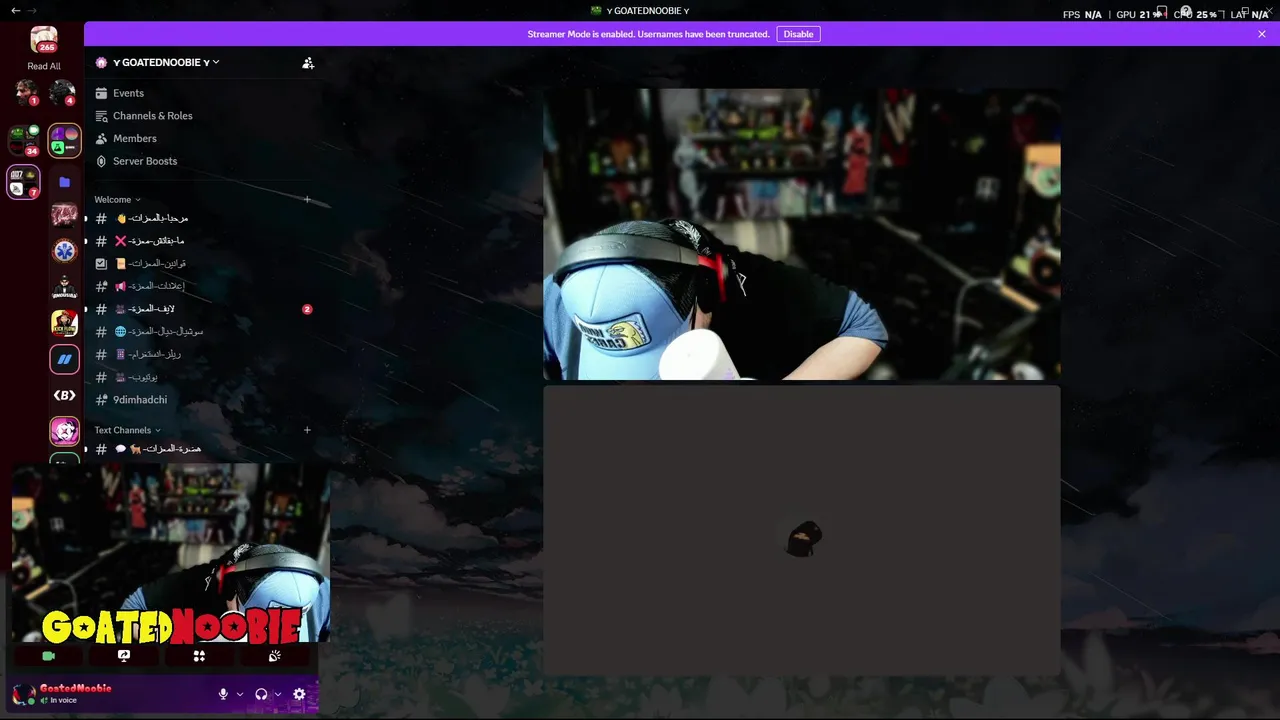Image resolution: width=1280 pixels, height=720 pixels.
Task: Open User Settings gear
Action: [x=299, y=694]
